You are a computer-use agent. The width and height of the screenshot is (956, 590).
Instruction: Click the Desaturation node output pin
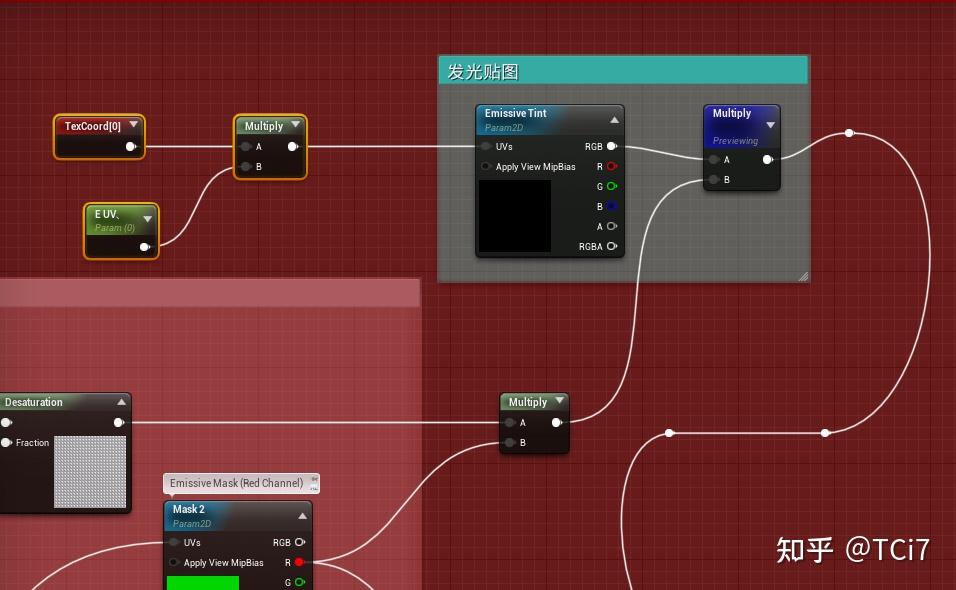click(119, 422)
